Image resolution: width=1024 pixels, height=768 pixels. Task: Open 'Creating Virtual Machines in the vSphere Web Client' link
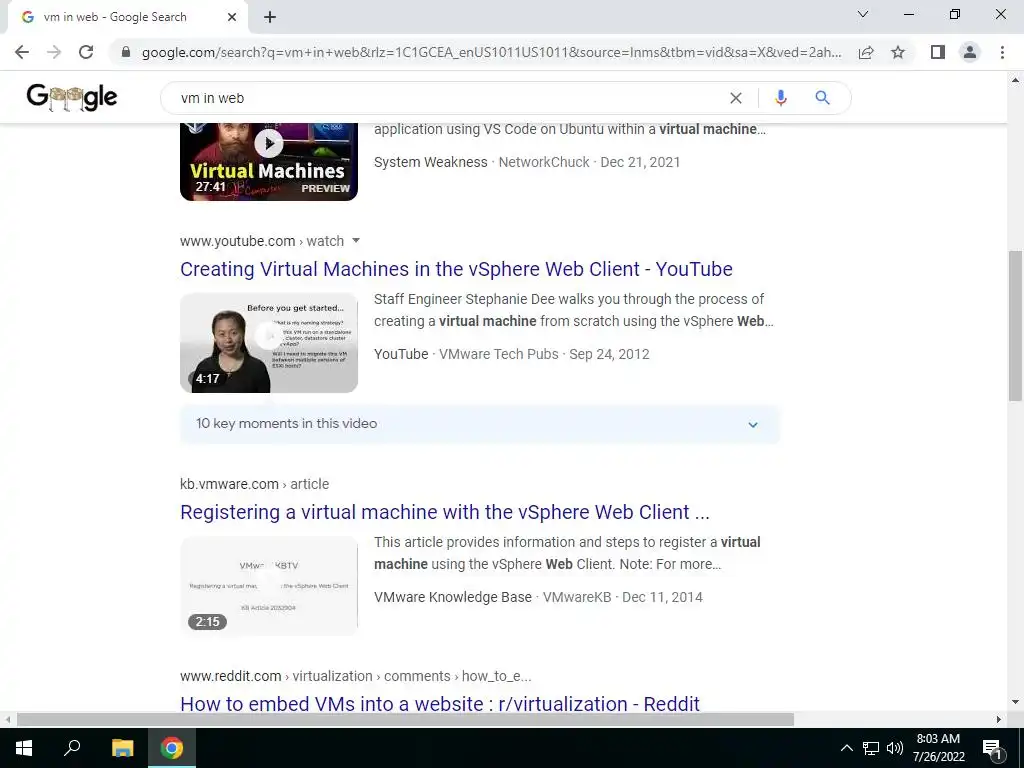tap(456, 269)
